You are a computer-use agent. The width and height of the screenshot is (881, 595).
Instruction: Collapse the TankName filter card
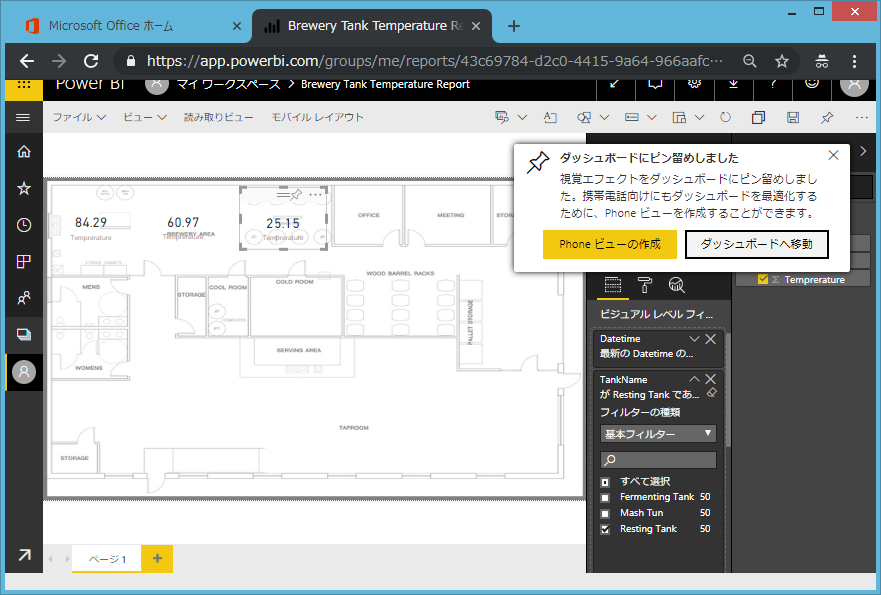694,379
